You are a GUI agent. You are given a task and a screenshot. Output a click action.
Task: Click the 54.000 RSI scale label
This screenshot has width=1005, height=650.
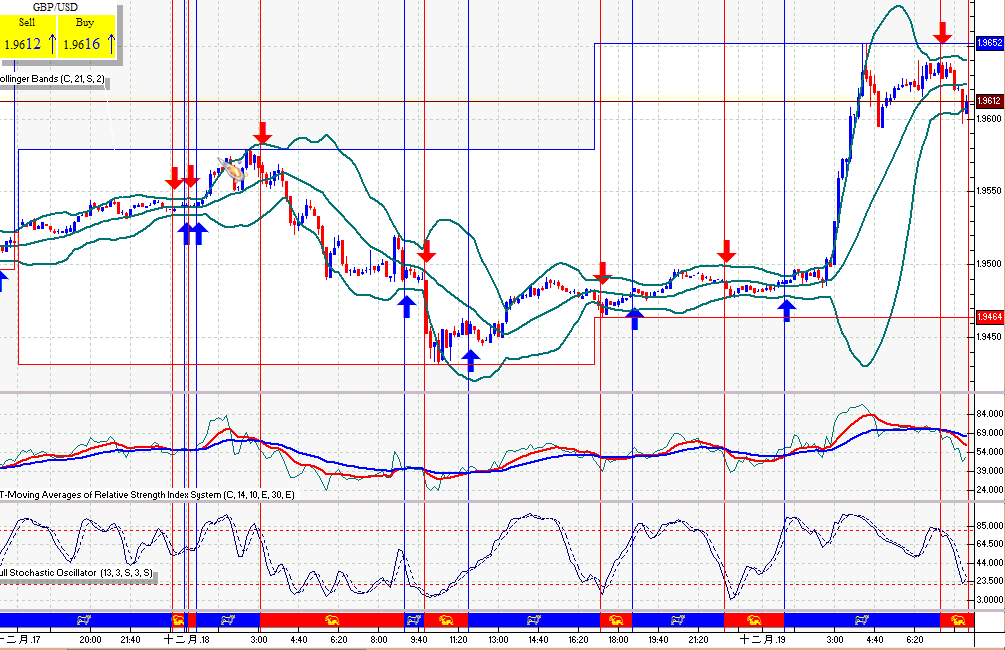990,452
